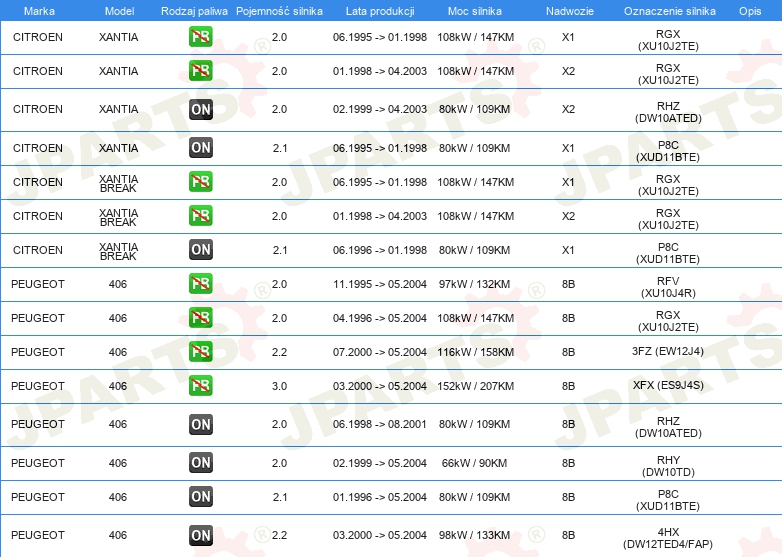The width and height of the screenshot is (782, 557).
Task: Click production dates '02.1999 -> 04.2003'
Action: (380, 109)
